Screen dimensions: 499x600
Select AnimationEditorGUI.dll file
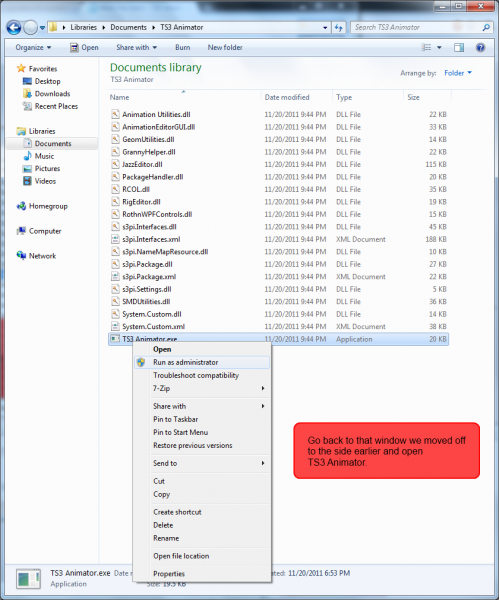(158, 127)
